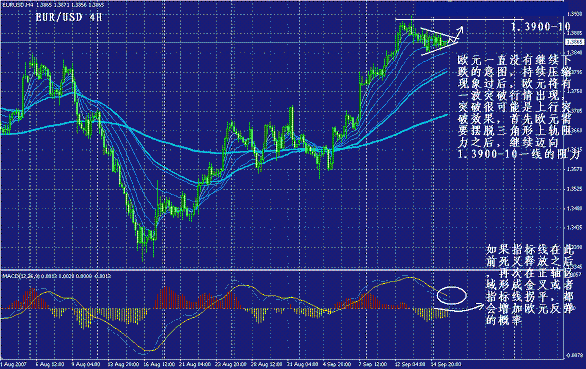
Task: Click the line "1.3900-10一线的阻力" in the annotation
Action: [x=519, y=154]
